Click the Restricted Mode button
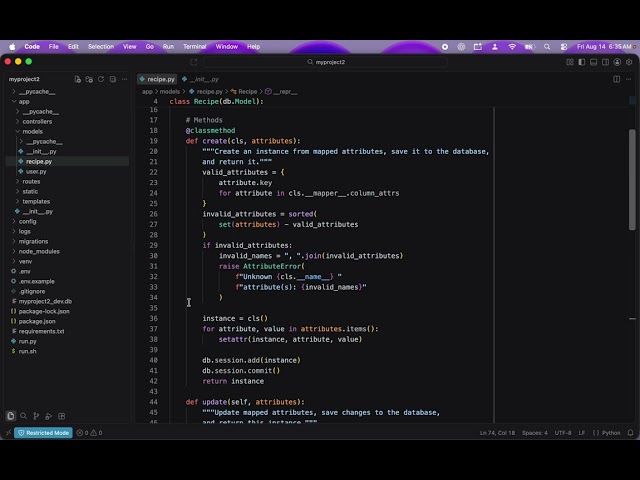640x480 pixels. [x=43, y=433]
